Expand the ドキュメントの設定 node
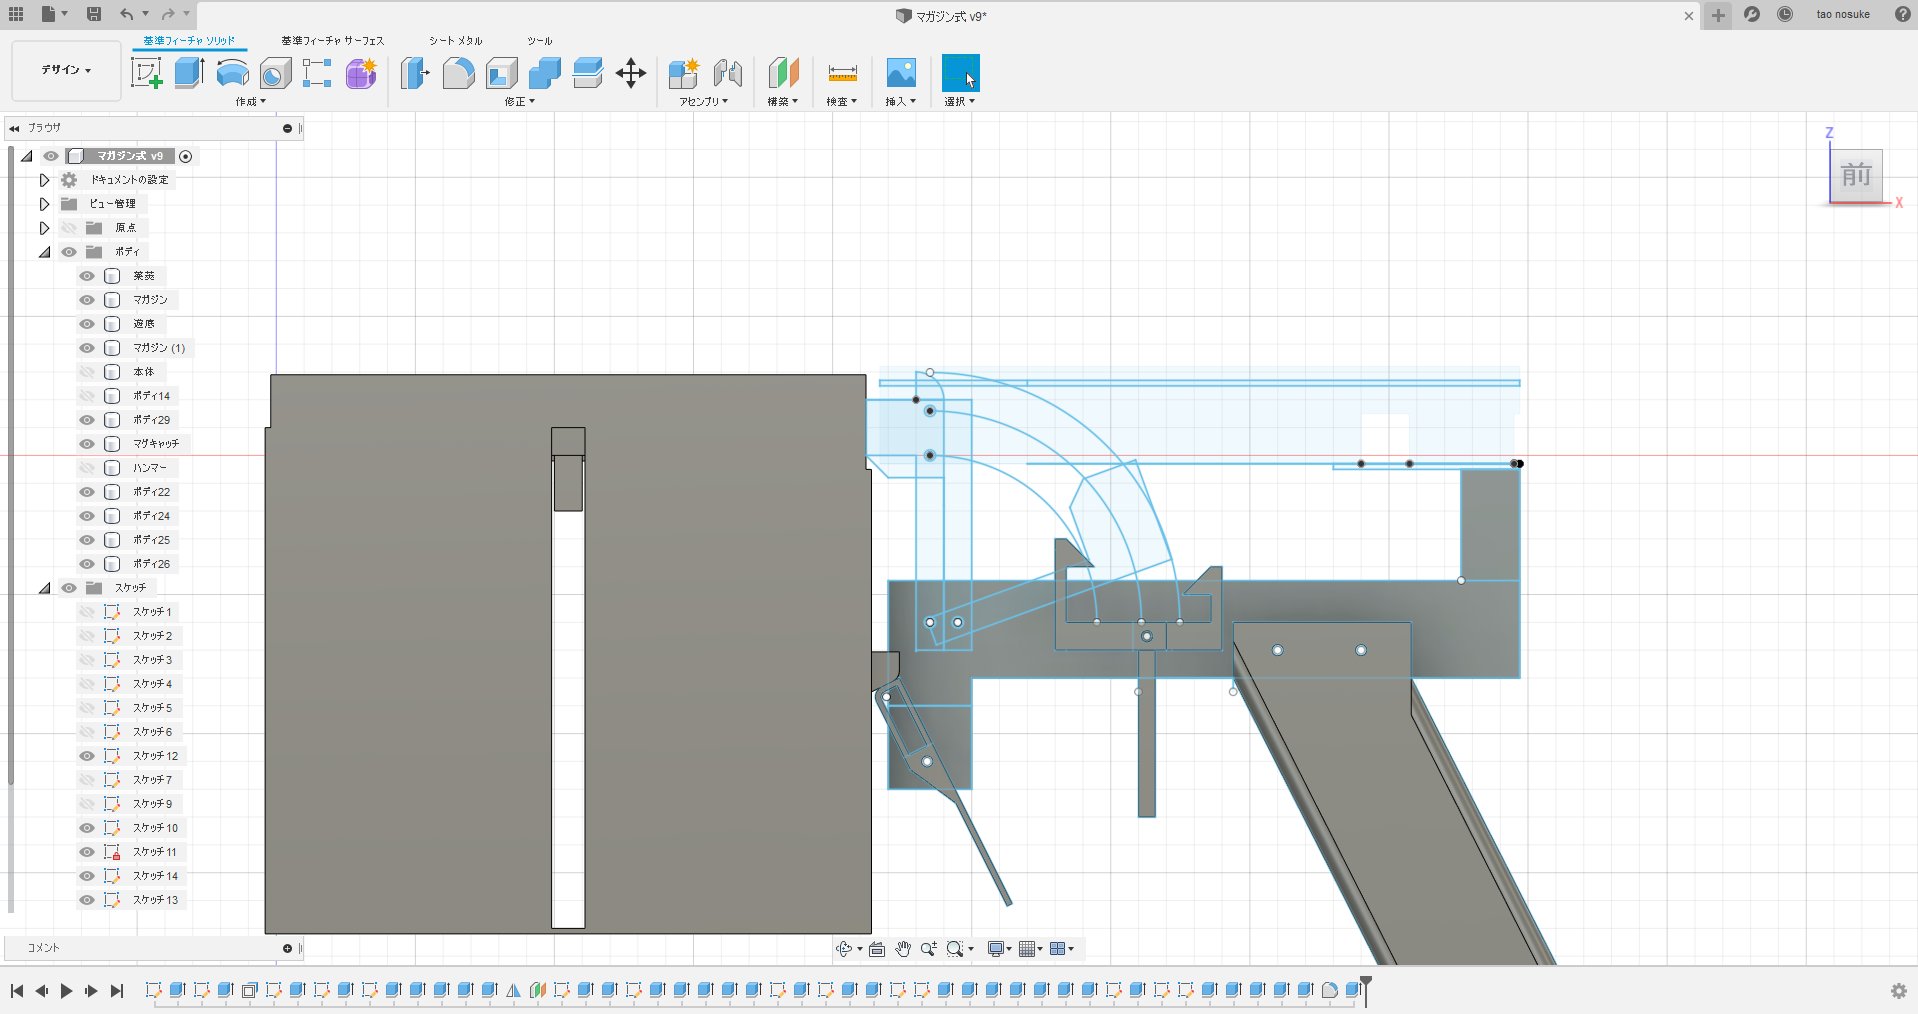 point(44,180)
